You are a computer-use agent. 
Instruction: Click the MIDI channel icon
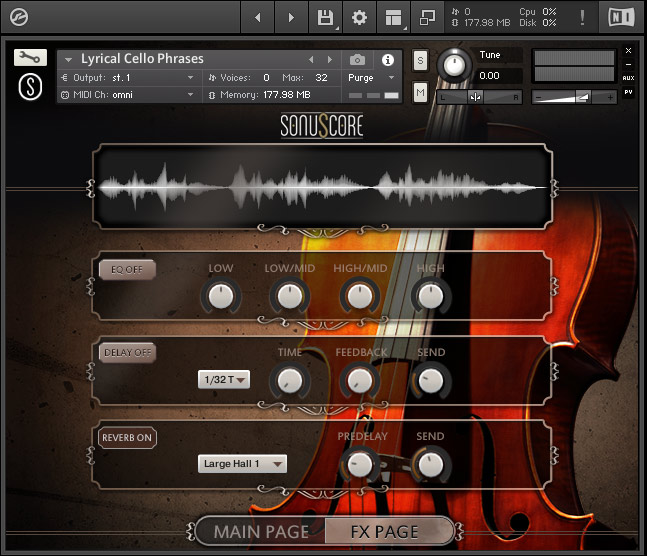pos(65,95)
